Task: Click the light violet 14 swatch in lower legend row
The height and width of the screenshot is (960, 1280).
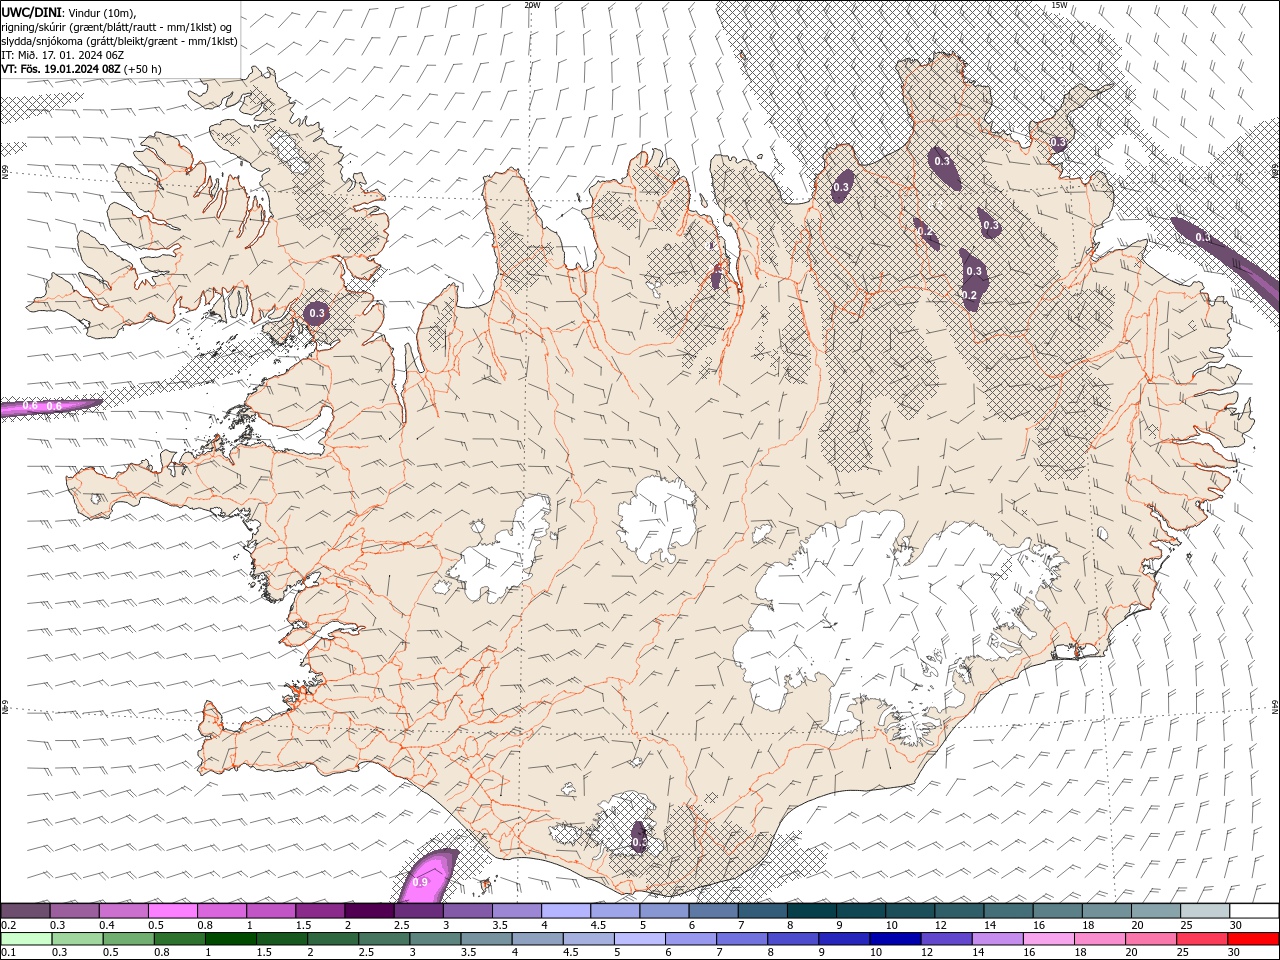Action: coord(997,939)
